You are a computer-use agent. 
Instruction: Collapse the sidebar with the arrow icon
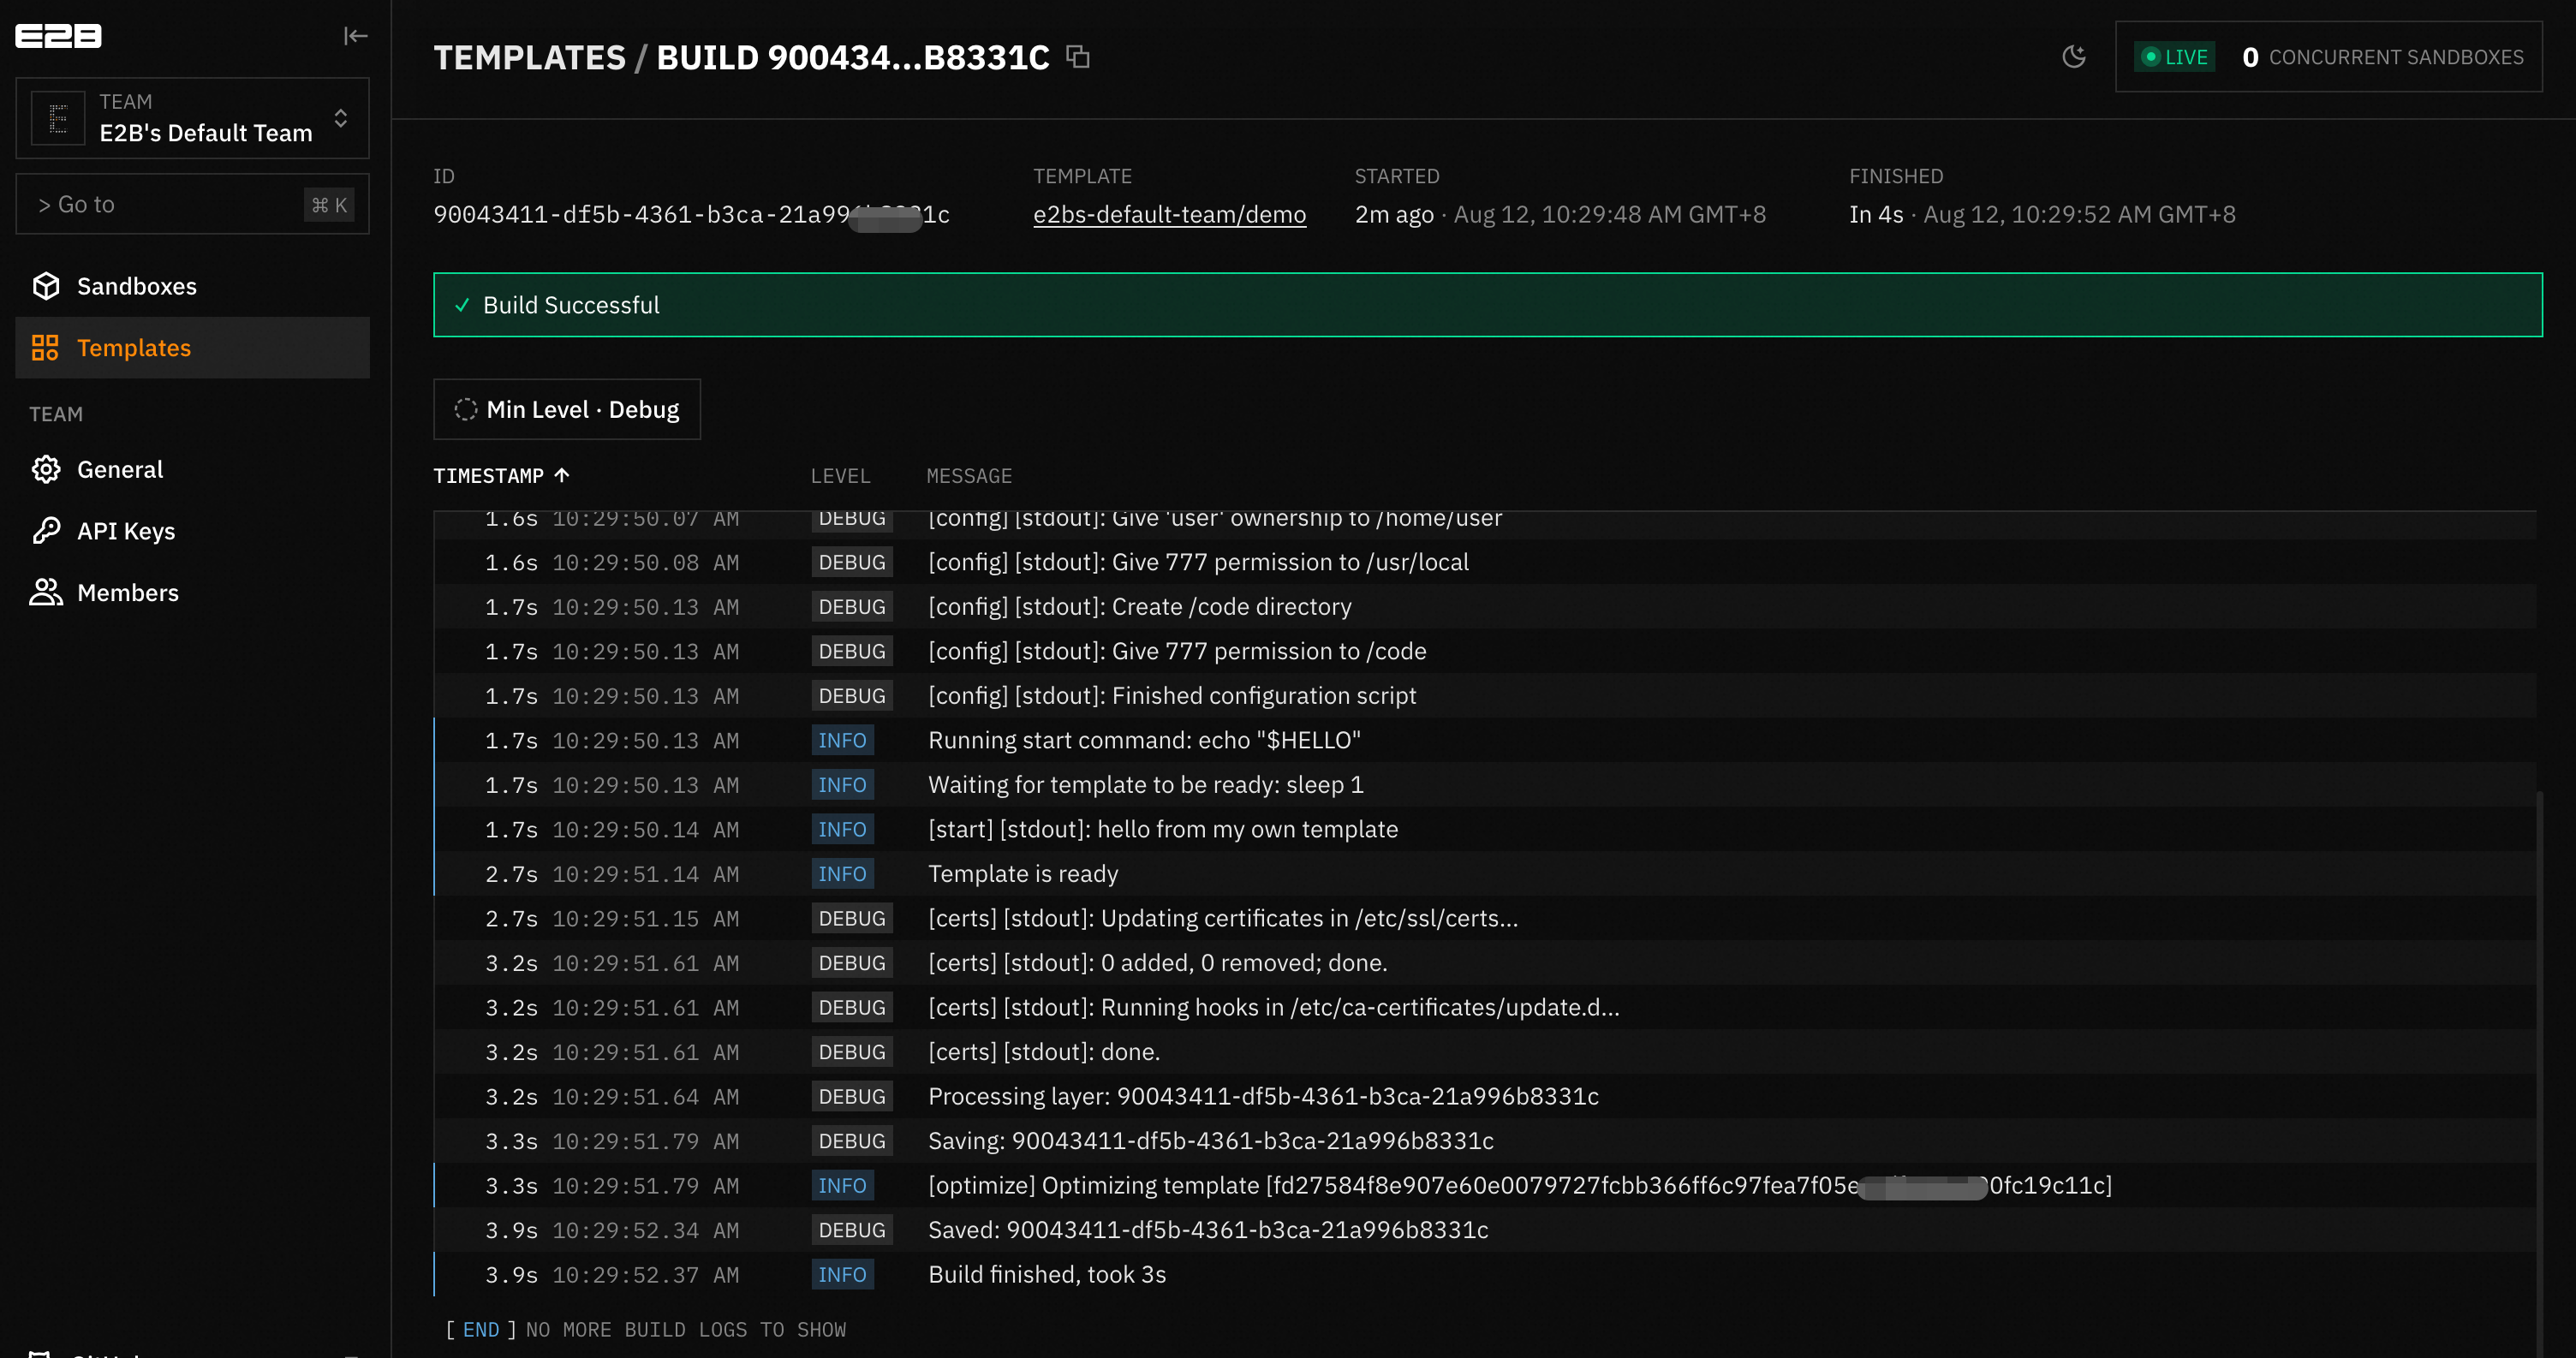[355, 36]
